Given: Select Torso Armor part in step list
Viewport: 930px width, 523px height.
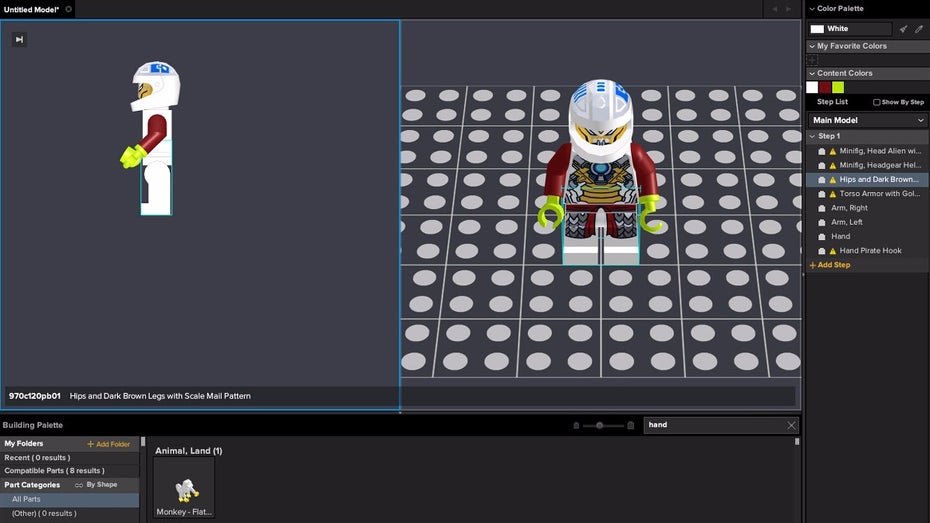Looking at the screenshot, I should pos(878,194).
